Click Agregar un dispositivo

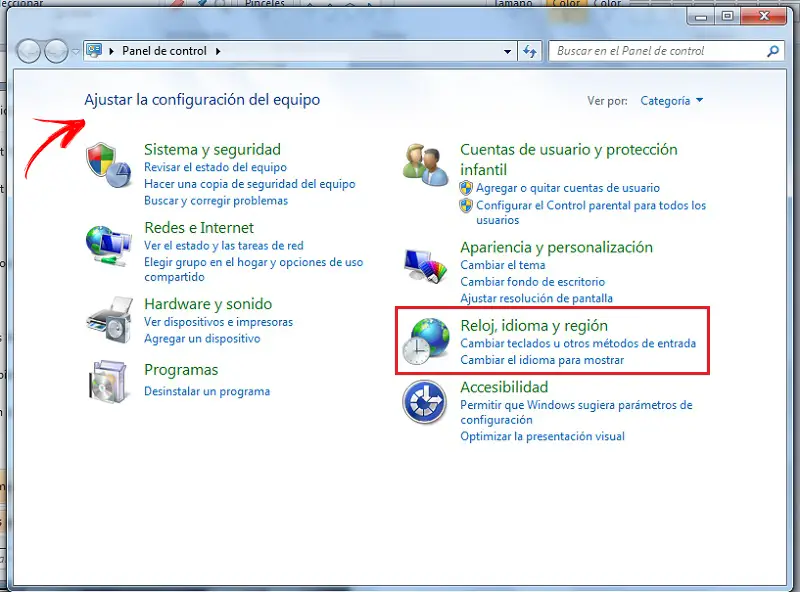coord(202,339)
